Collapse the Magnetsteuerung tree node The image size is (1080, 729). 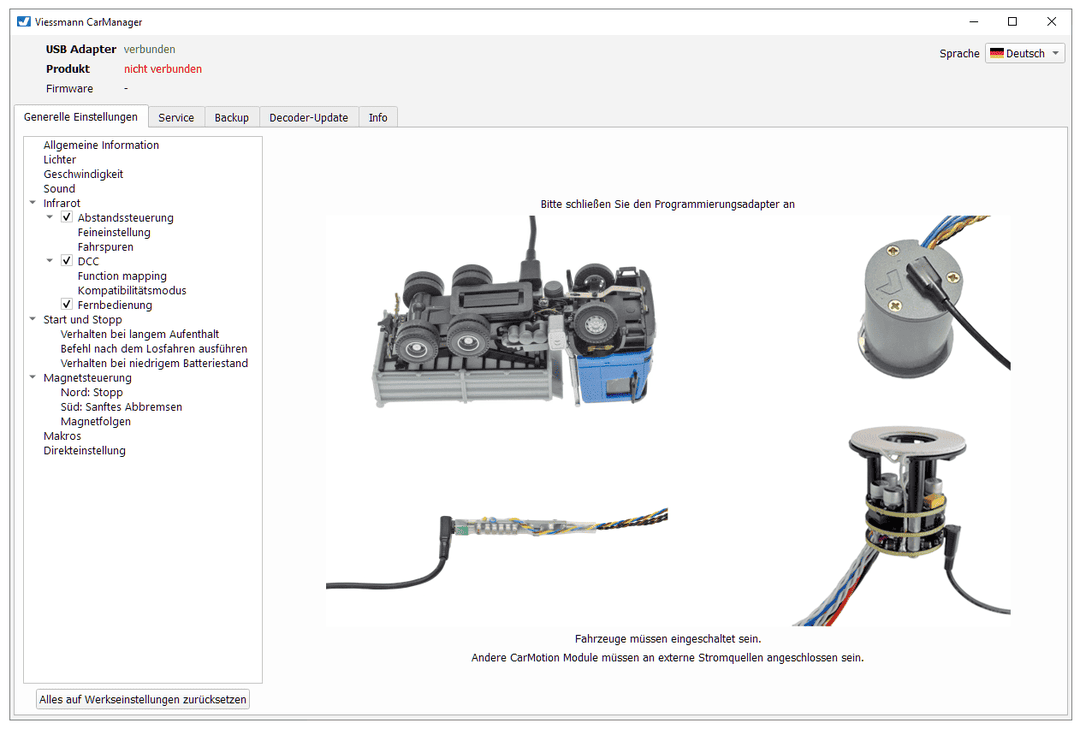pos(33,378)
